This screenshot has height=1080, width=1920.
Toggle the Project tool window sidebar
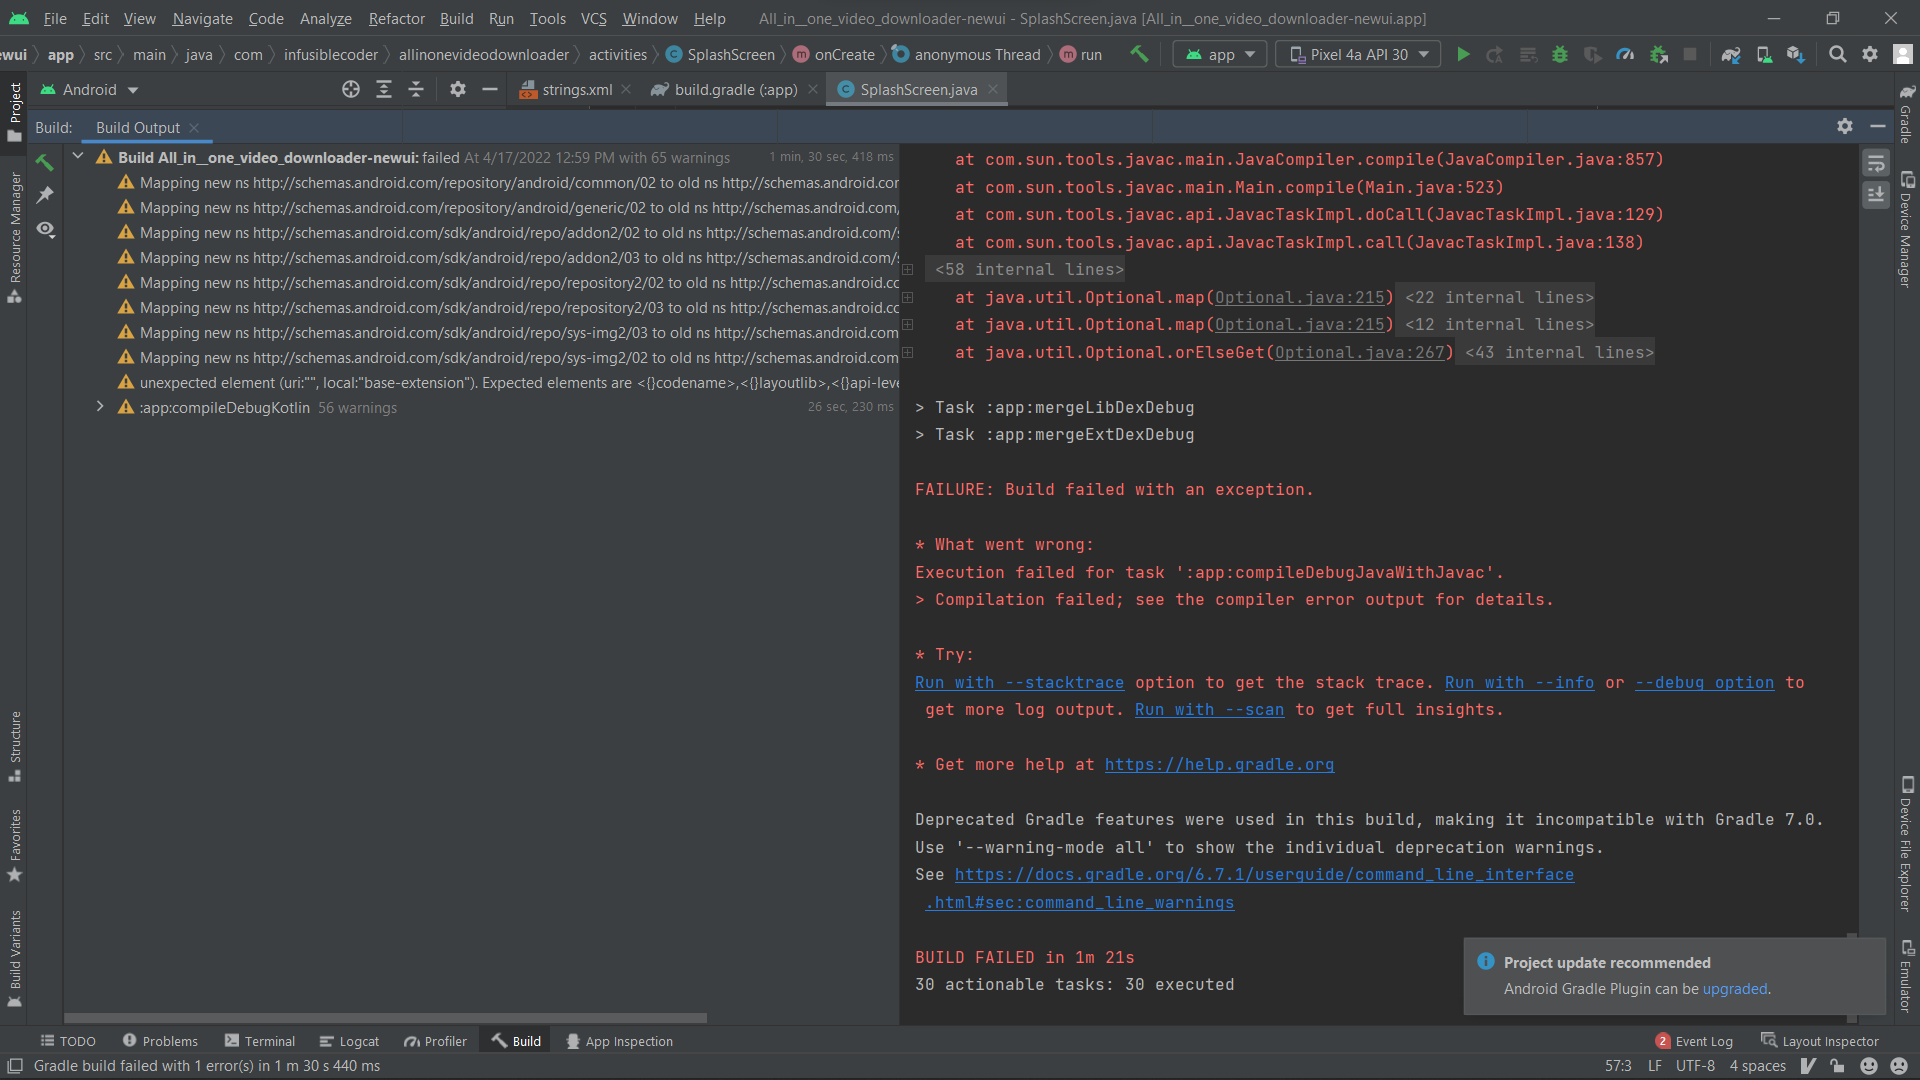14,111
